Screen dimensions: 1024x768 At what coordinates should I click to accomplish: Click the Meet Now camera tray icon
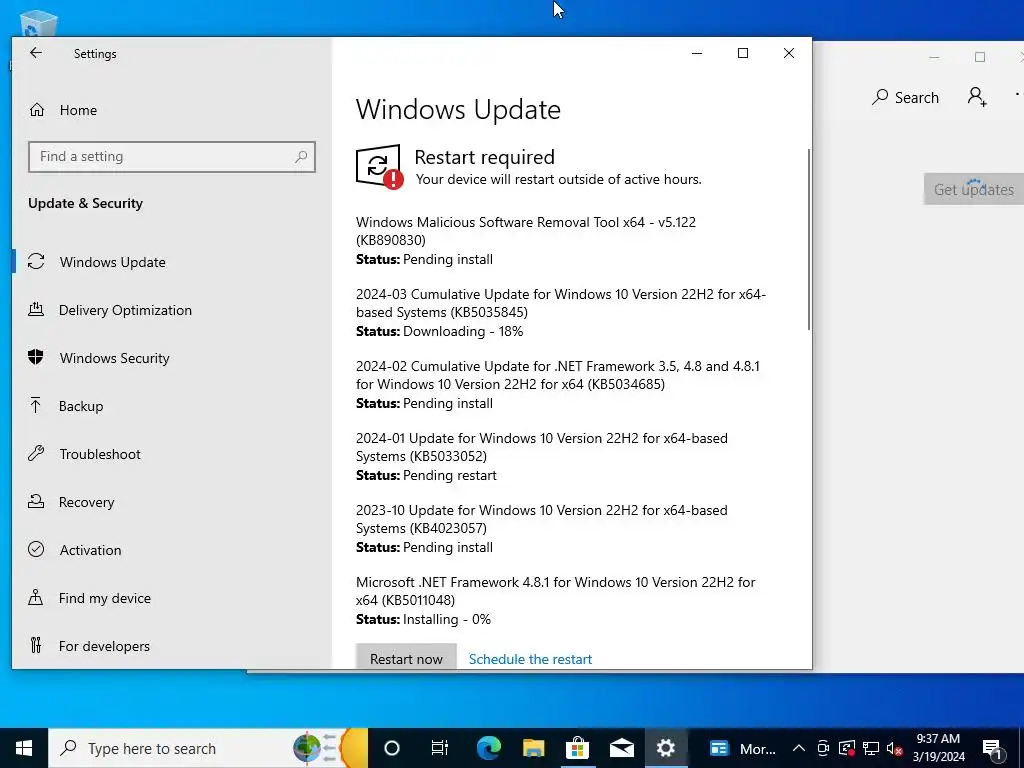click(824, 748)
